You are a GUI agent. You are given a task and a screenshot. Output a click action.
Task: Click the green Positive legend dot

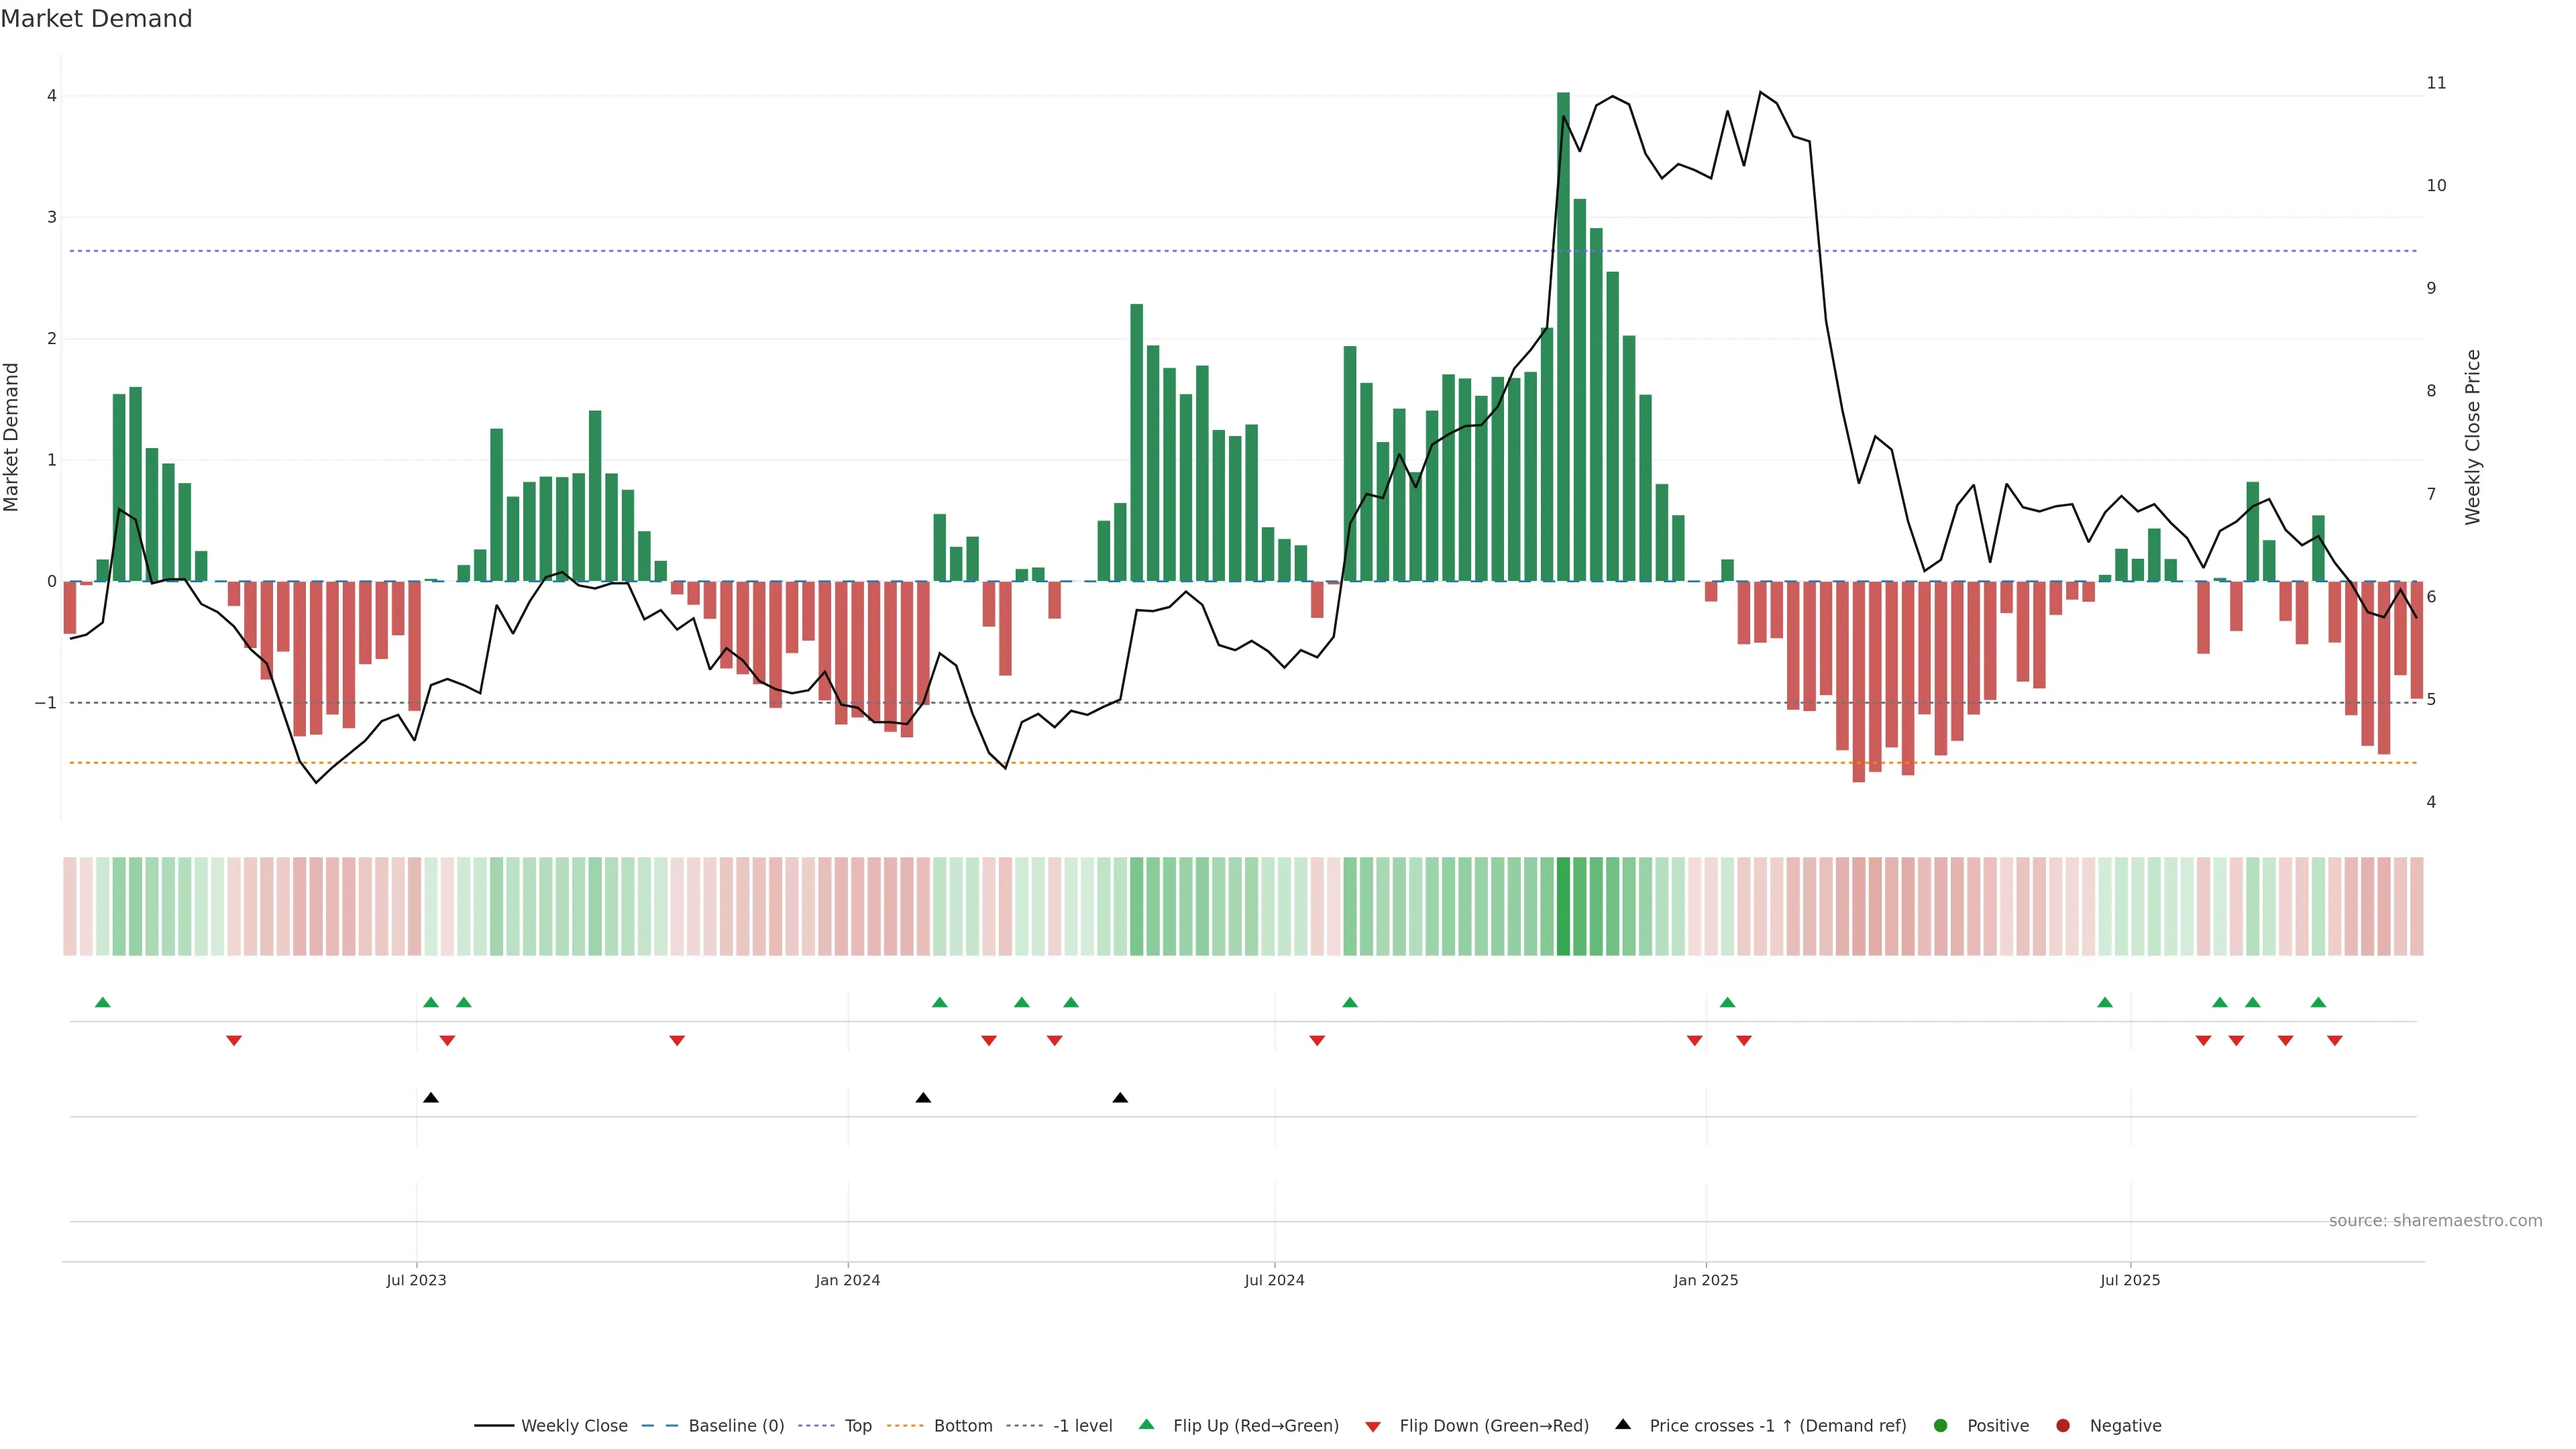click(1941, 1426)
